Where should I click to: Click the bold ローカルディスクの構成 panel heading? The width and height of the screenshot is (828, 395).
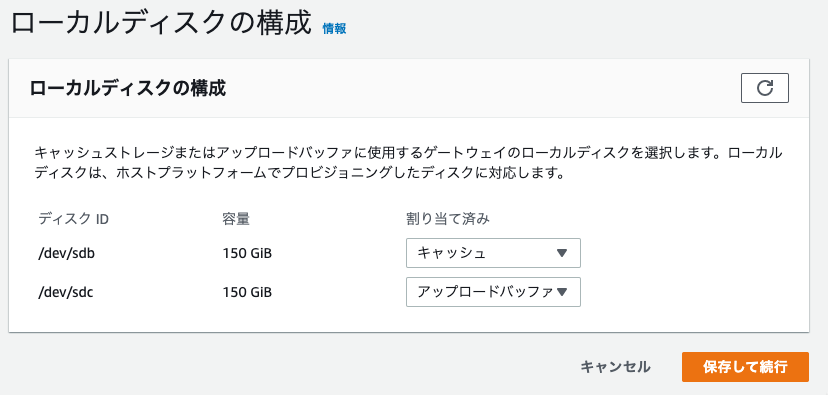[x=128, y=88]
